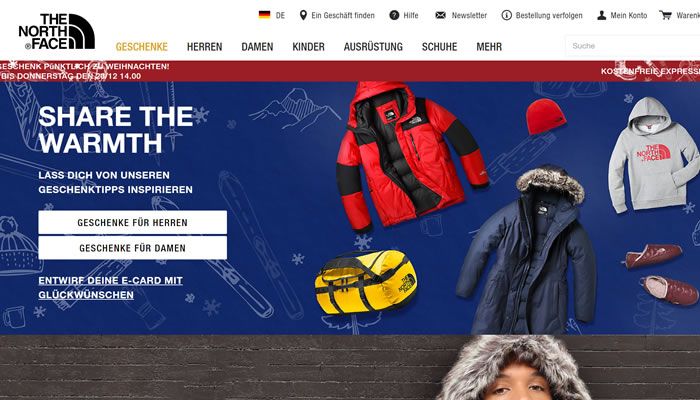Expand the Damen navigation category

coord(257,46)
